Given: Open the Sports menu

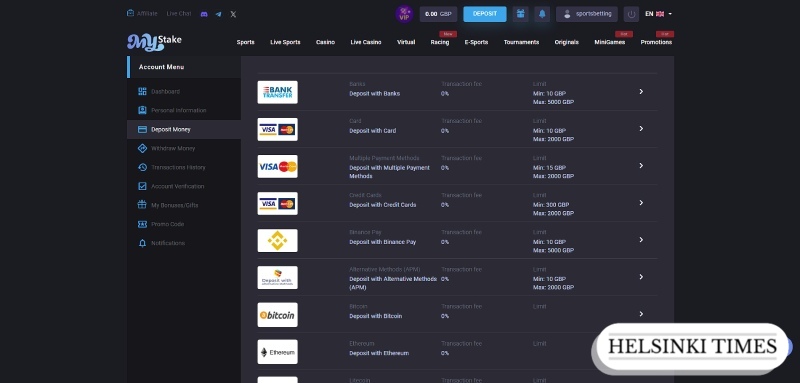Looking at the screenshot, I should [x=245, y=42].
